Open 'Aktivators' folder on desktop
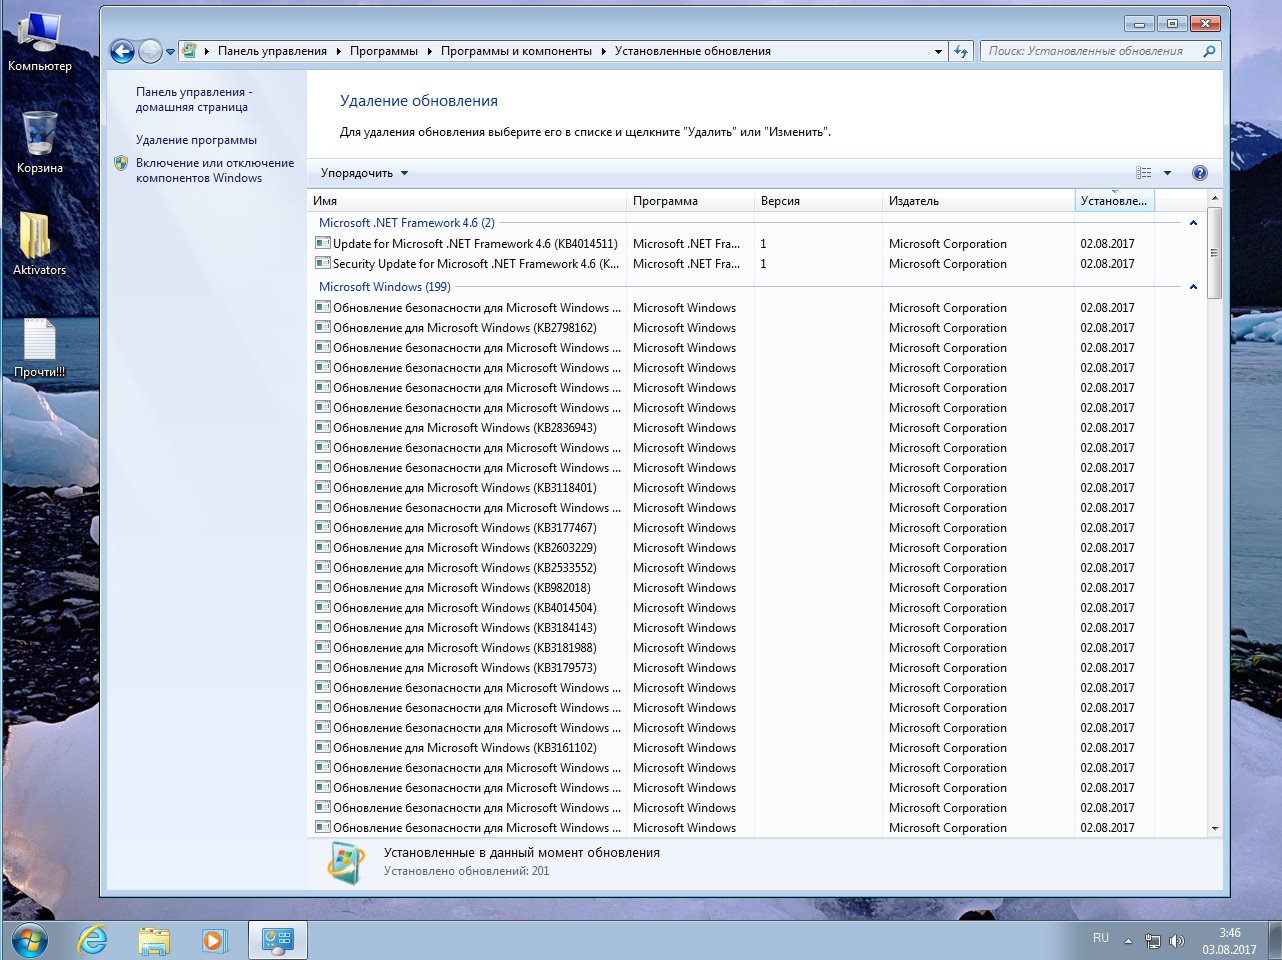This screenshot has width=1282, height=960. pos(39,243)
